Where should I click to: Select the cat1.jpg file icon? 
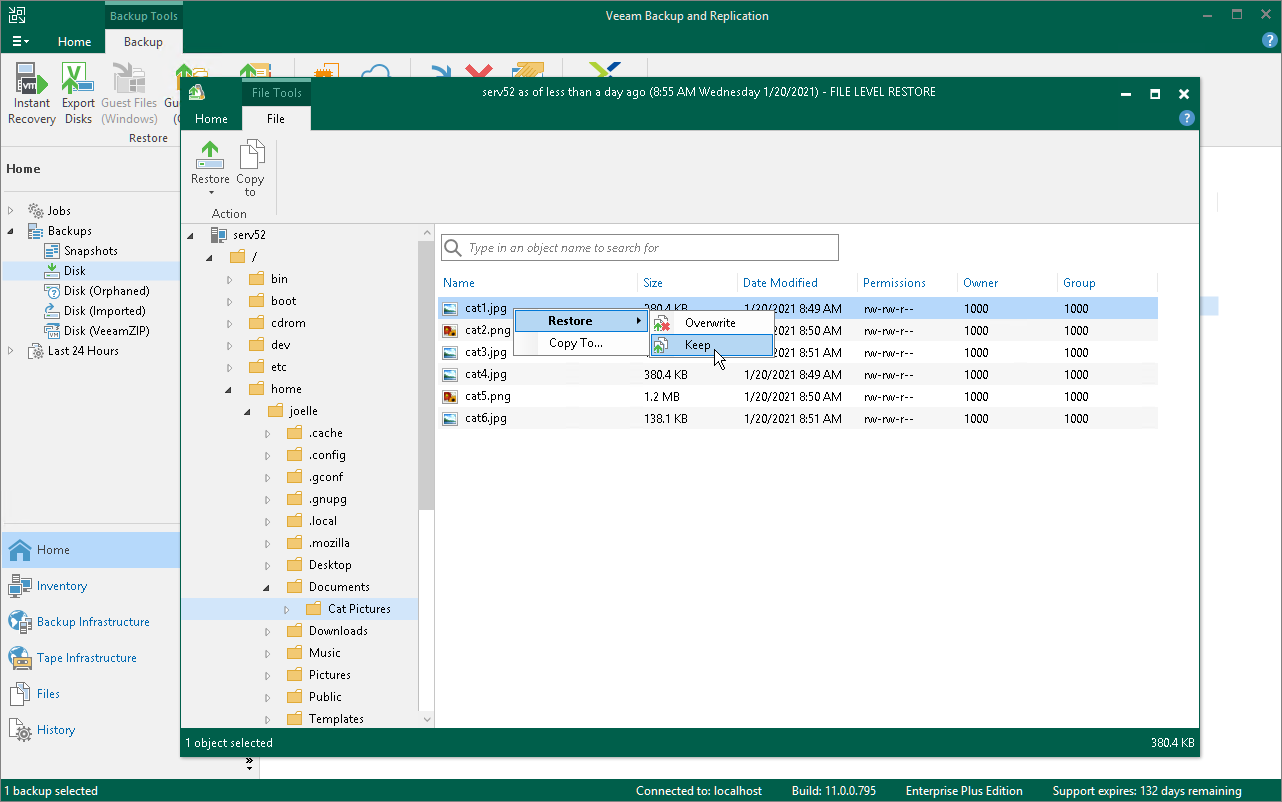point(451,309)
